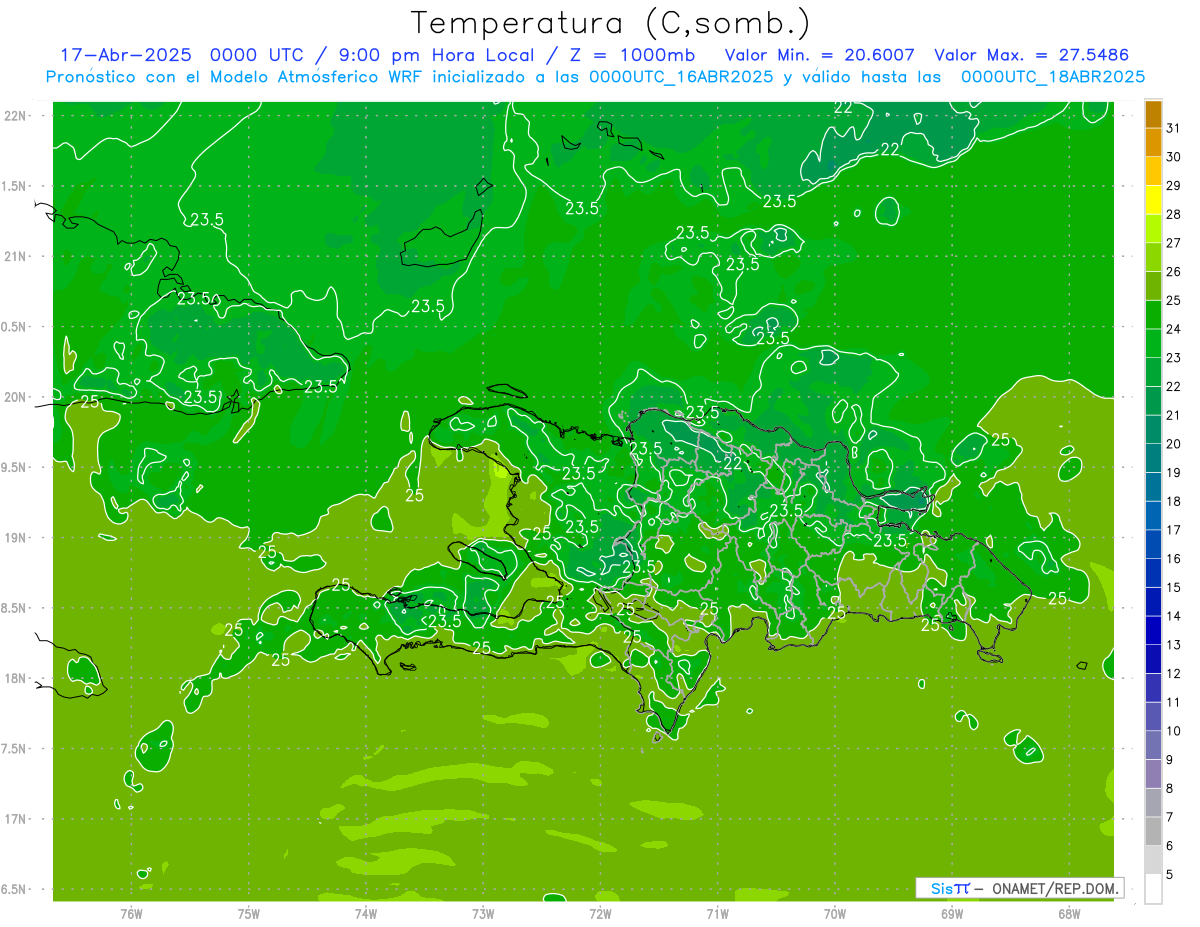Click the '74W' longitude axis label

tap(366, 914)
